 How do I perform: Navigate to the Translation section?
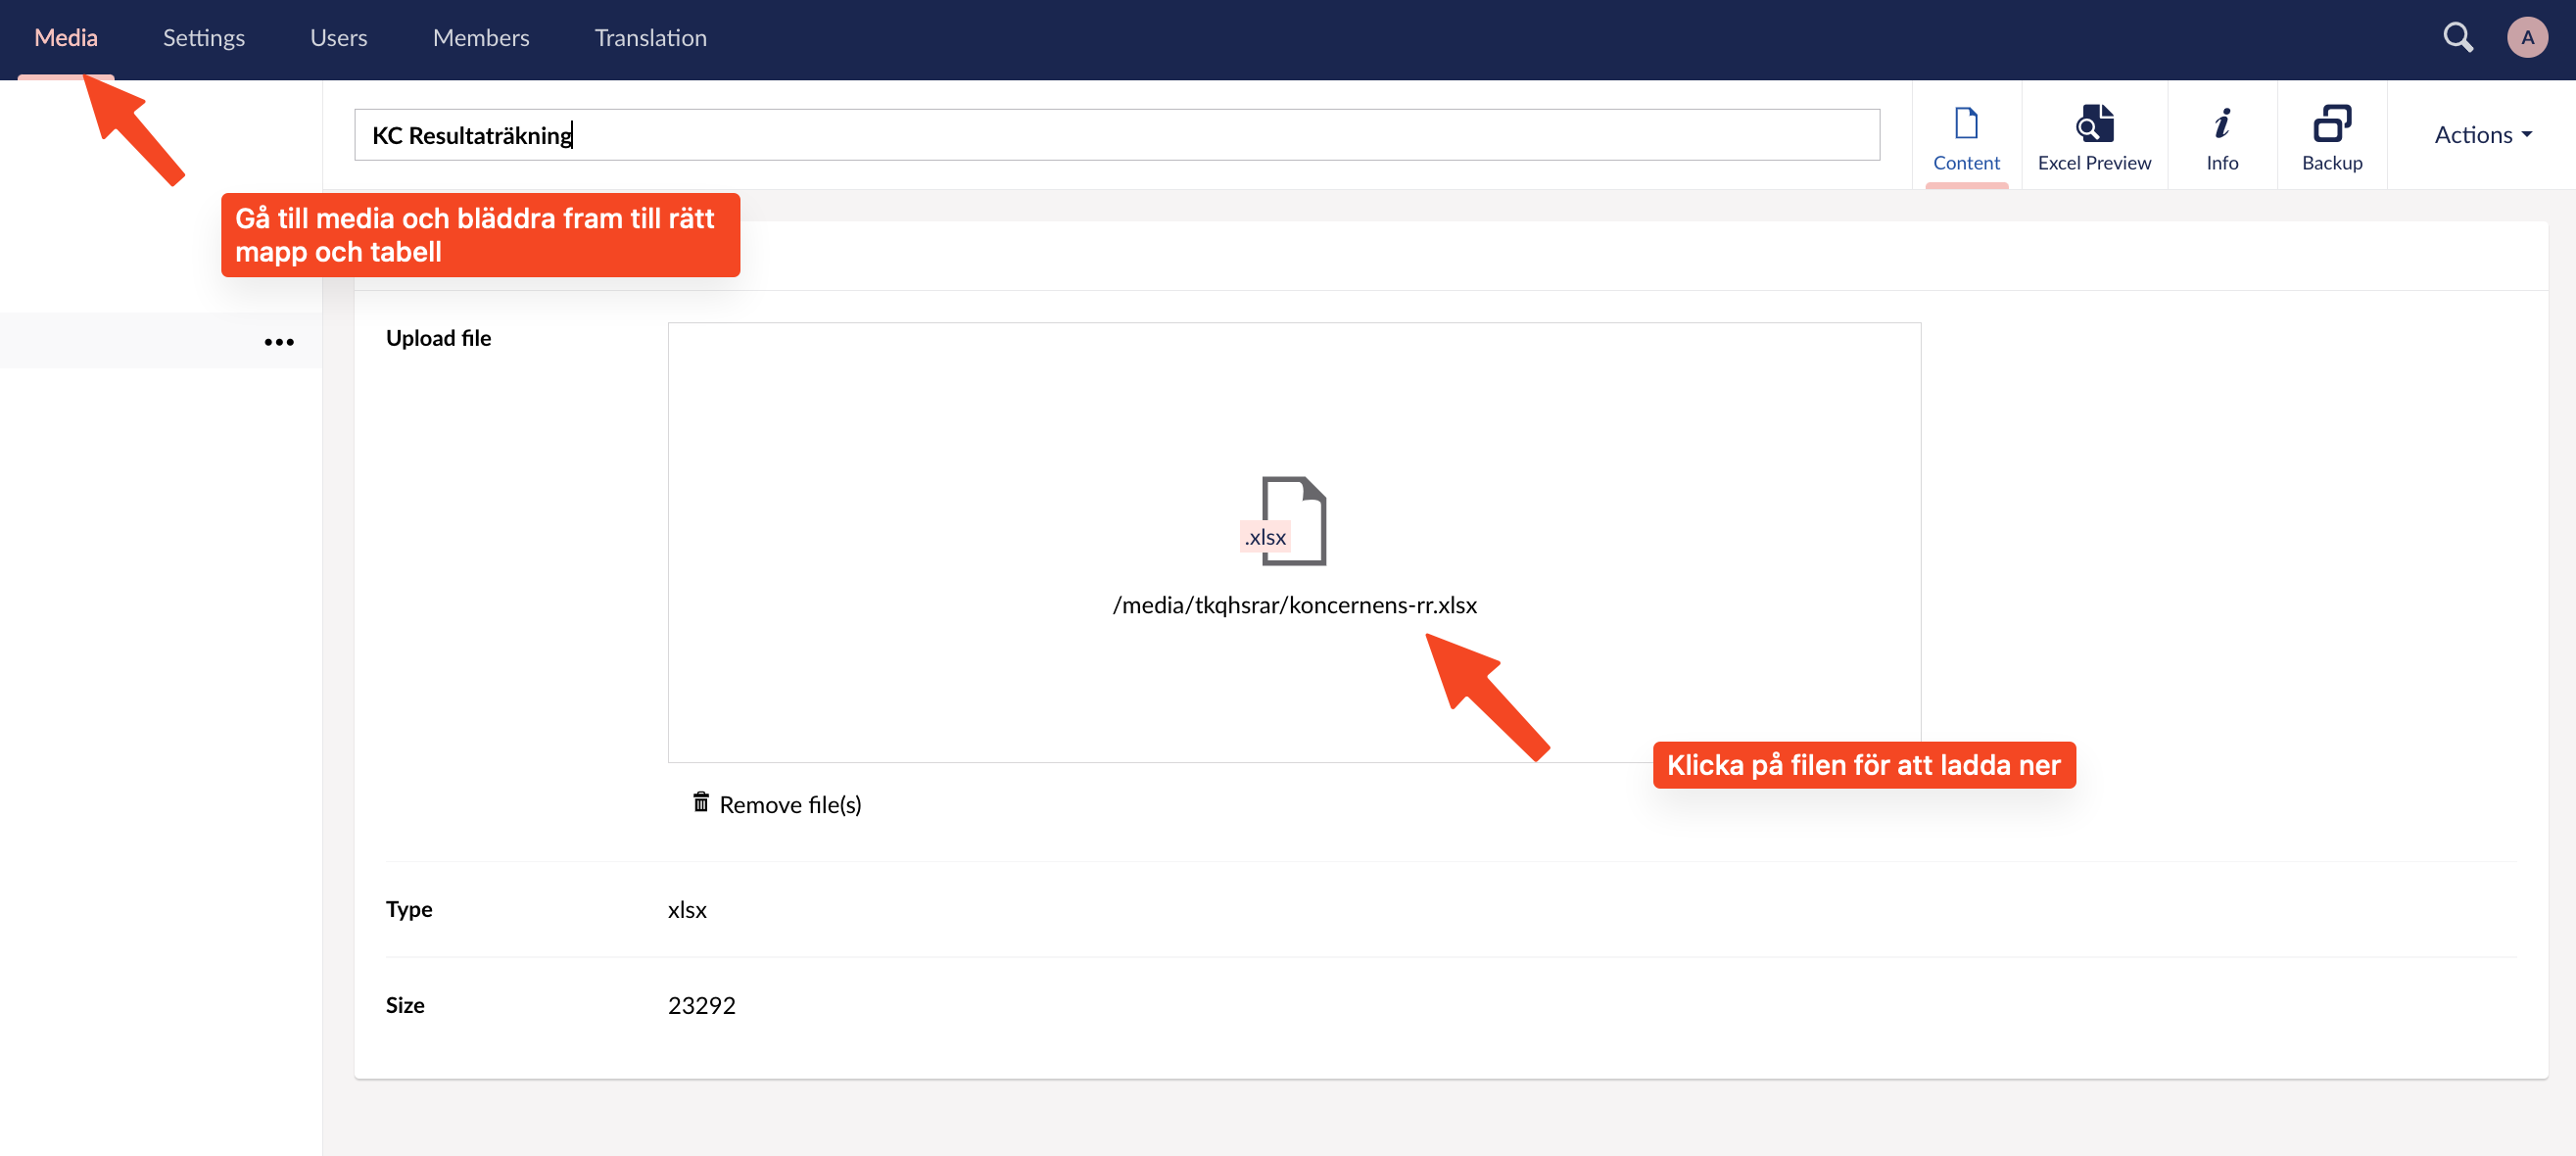(x=650, y=38)
